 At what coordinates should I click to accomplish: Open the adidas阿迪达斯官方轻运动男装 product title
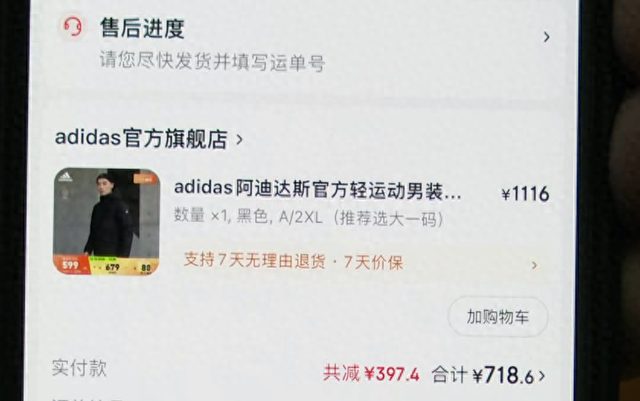pyautogui.click(x=318, y=190)
